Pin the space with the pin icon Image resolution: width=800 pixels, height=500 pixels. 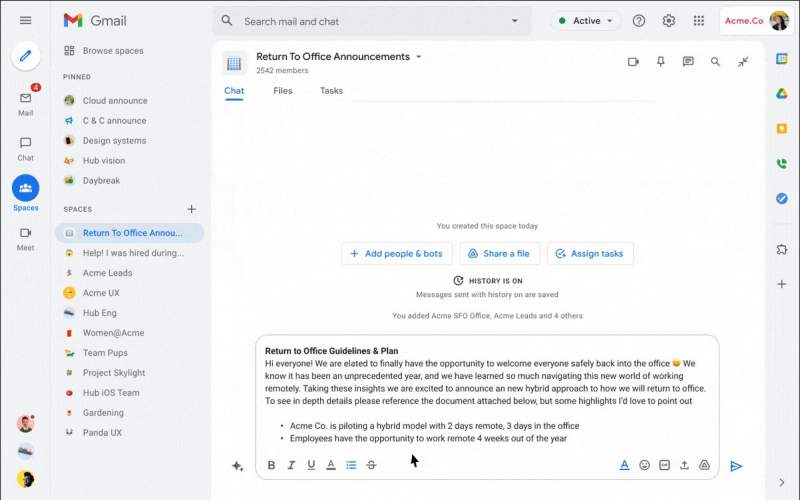tap(661, 62)
